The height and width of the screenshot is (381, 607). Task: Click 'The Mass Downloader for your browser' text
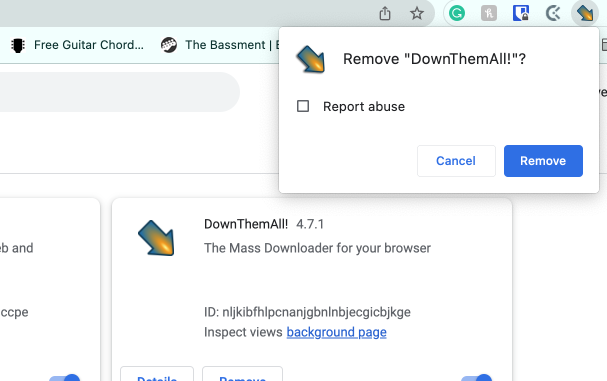(317, 248)
